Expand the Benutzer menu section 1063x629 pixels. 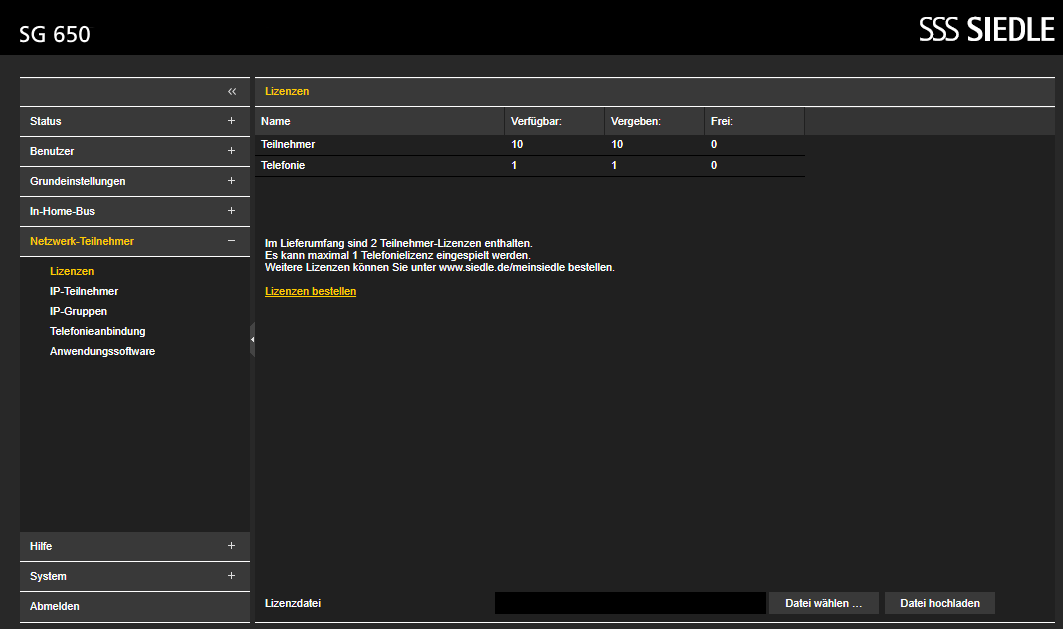[135, 151]
